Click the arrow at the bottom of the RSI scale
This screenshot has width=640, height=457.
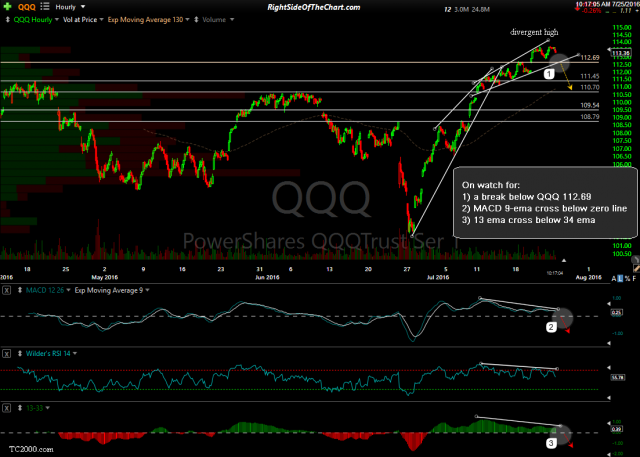pos(609,398)
